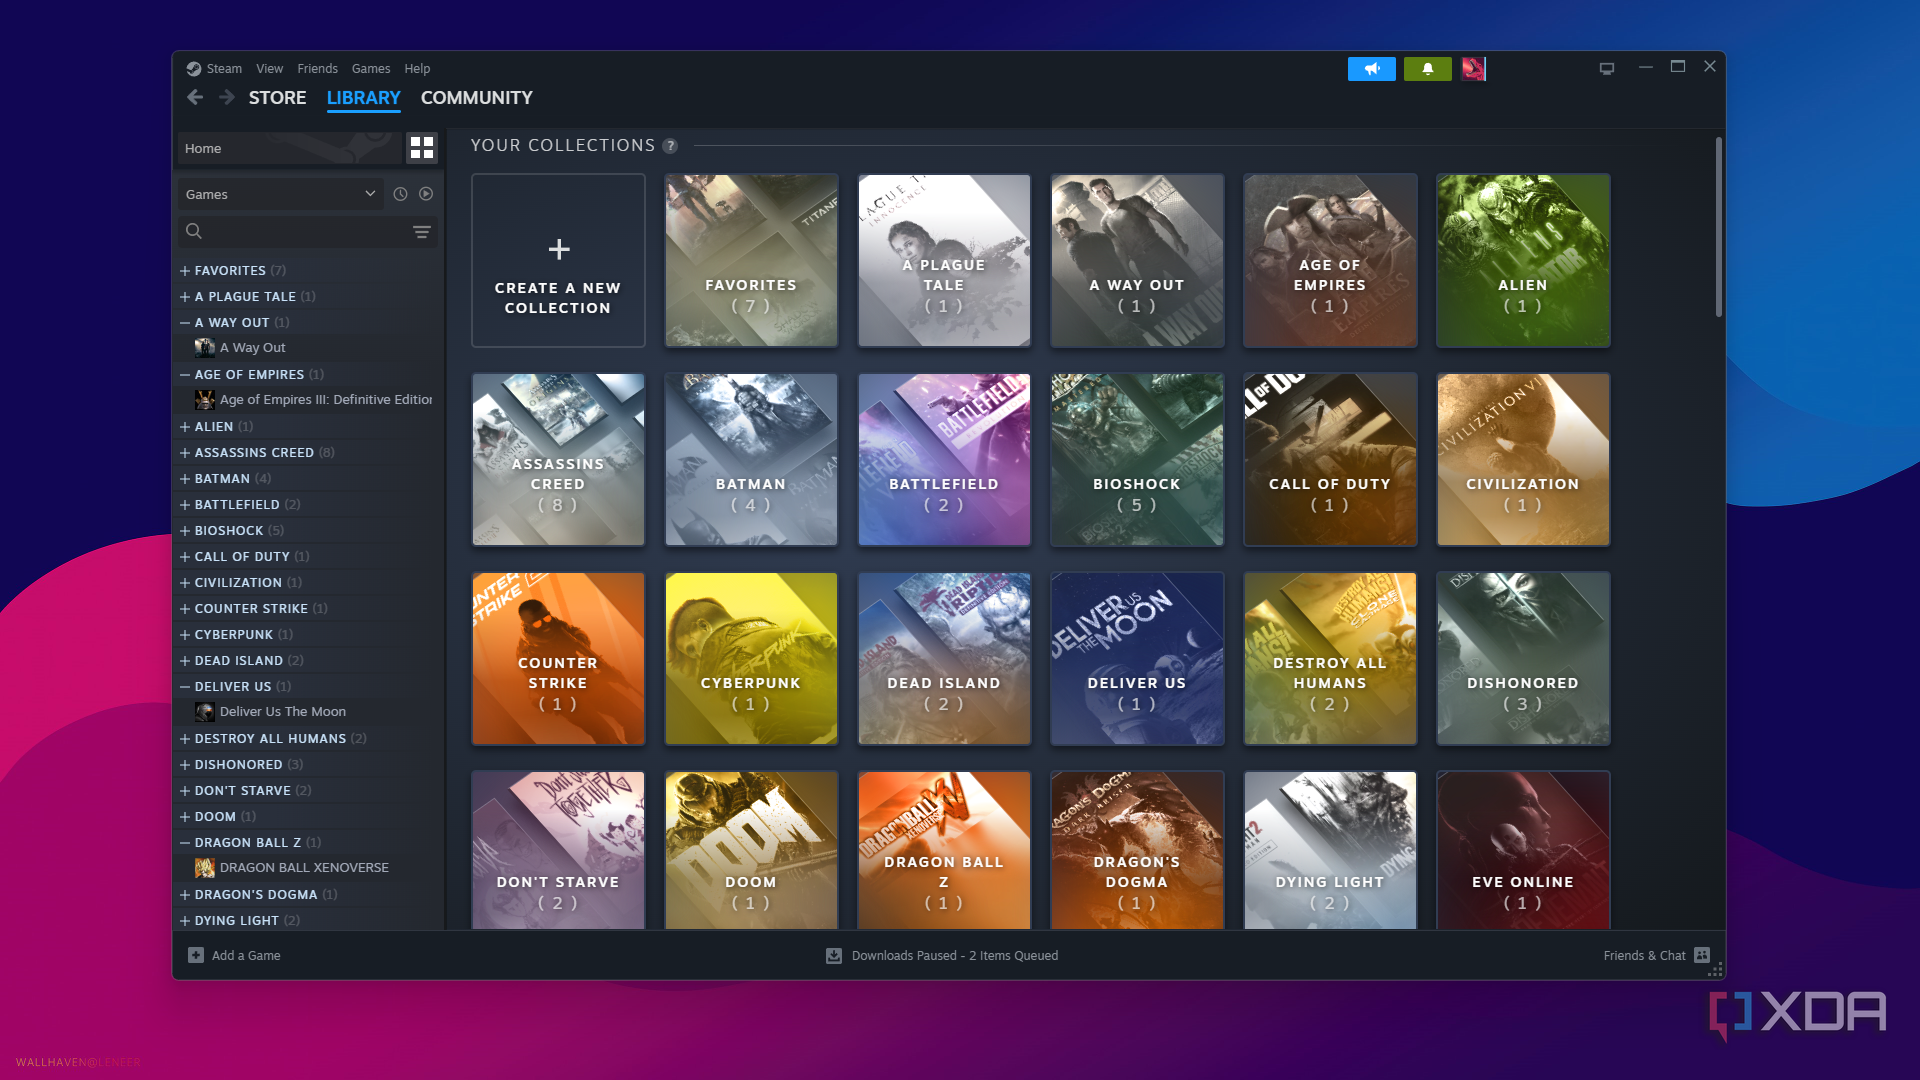Collapse the DELIVER US collection
The height and width of the screenshot is (1080, 1920).
click(185, 687)
